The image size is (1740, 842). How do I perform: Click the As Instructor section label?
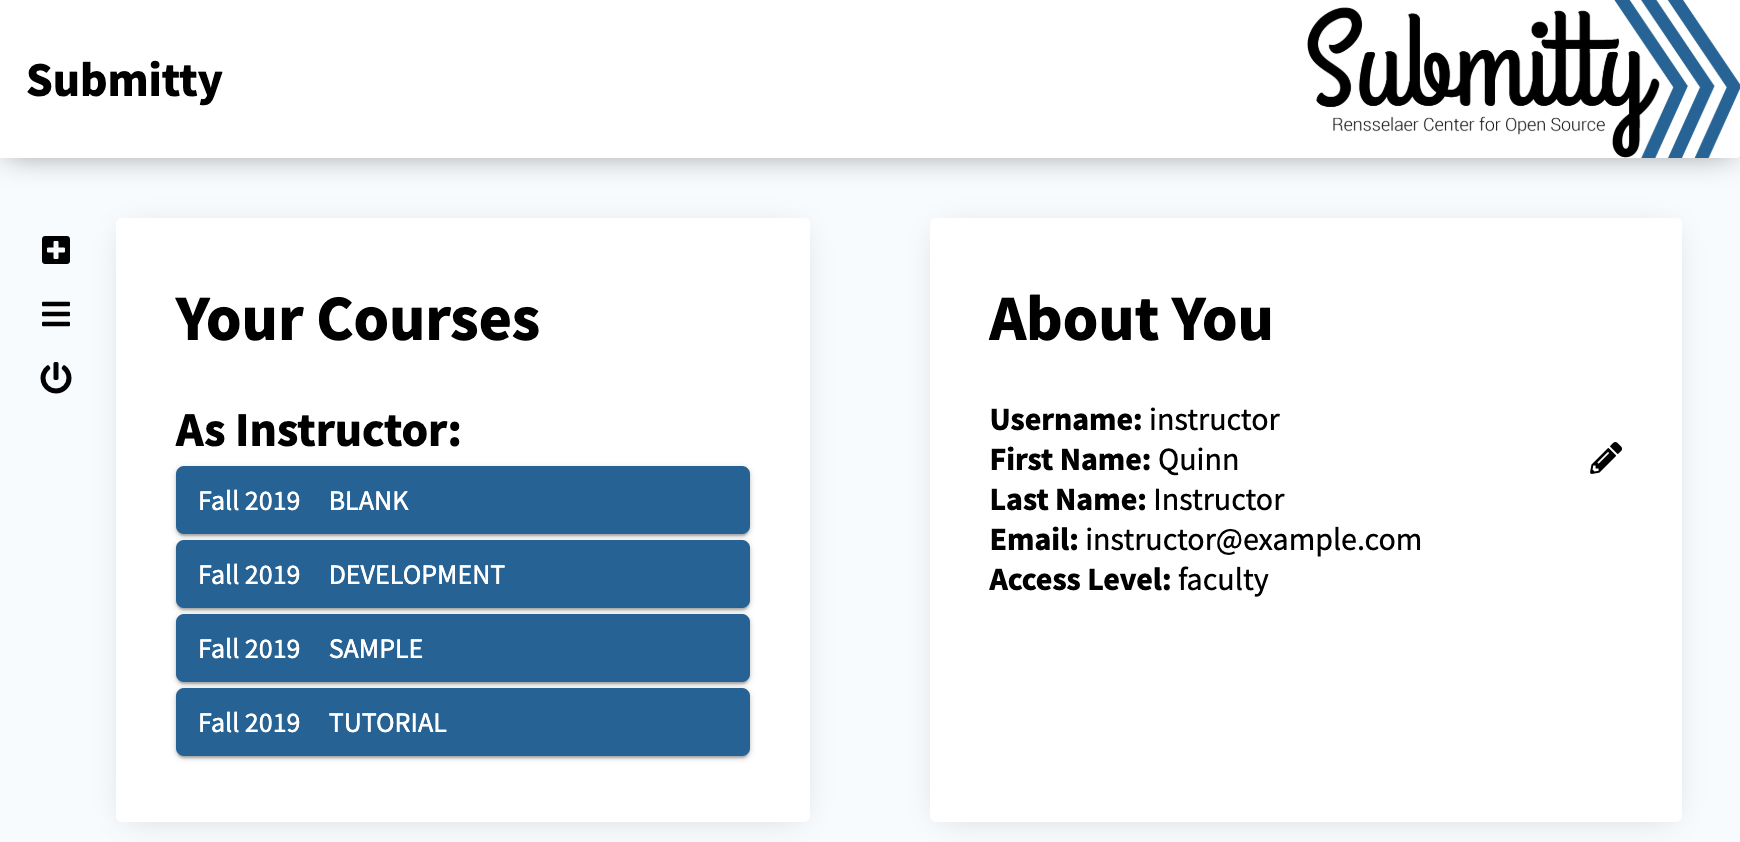tap(318, 431)
